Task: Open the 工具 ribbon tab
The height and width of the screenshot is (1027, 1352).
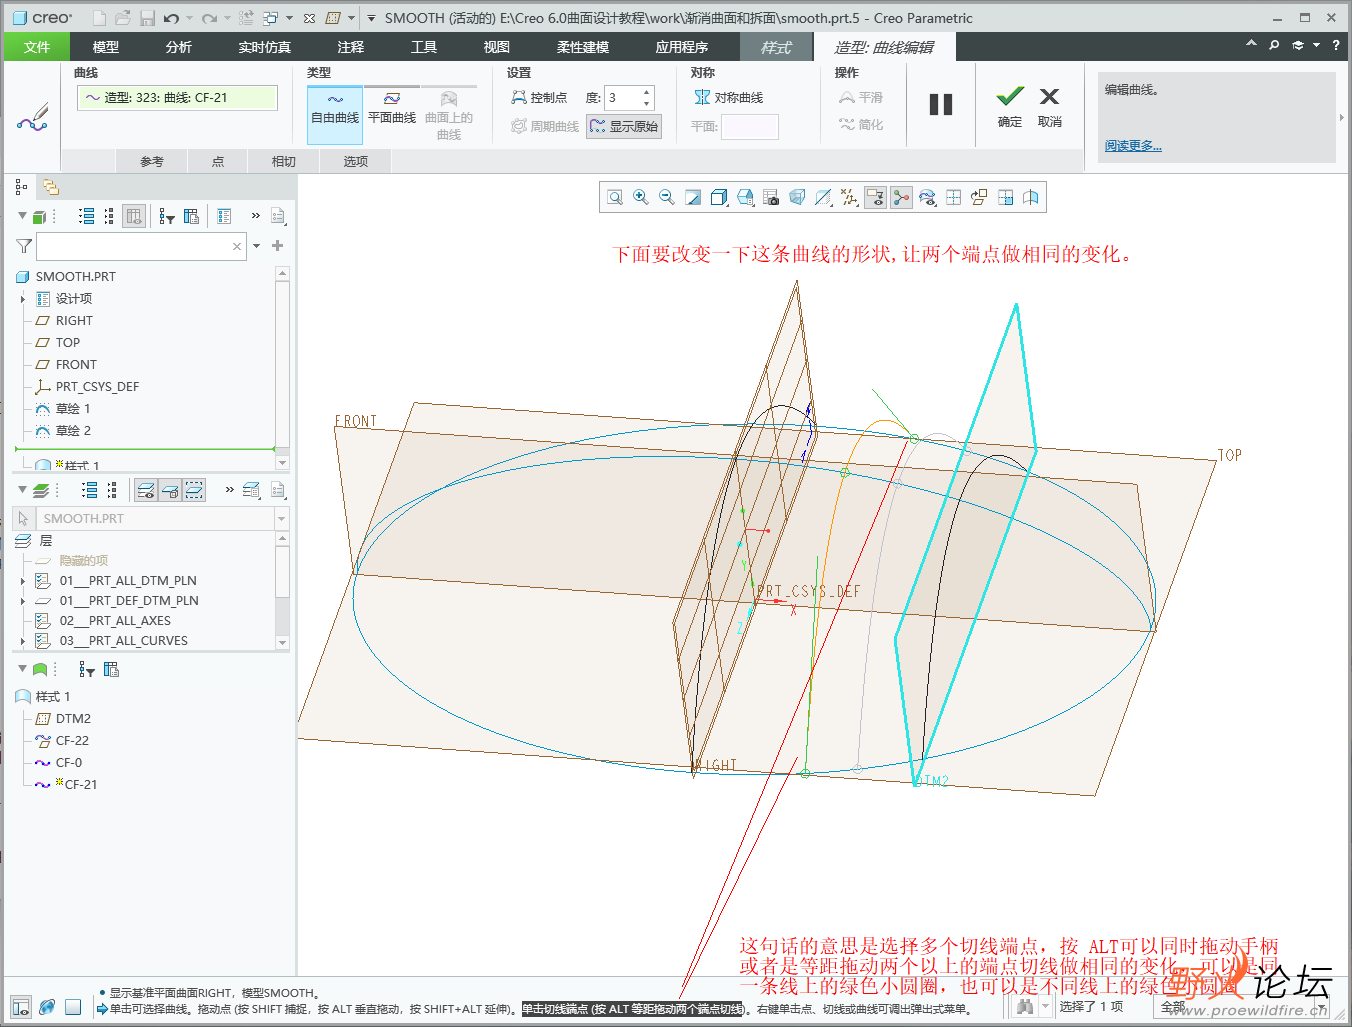Action: (x=424, y=47)
